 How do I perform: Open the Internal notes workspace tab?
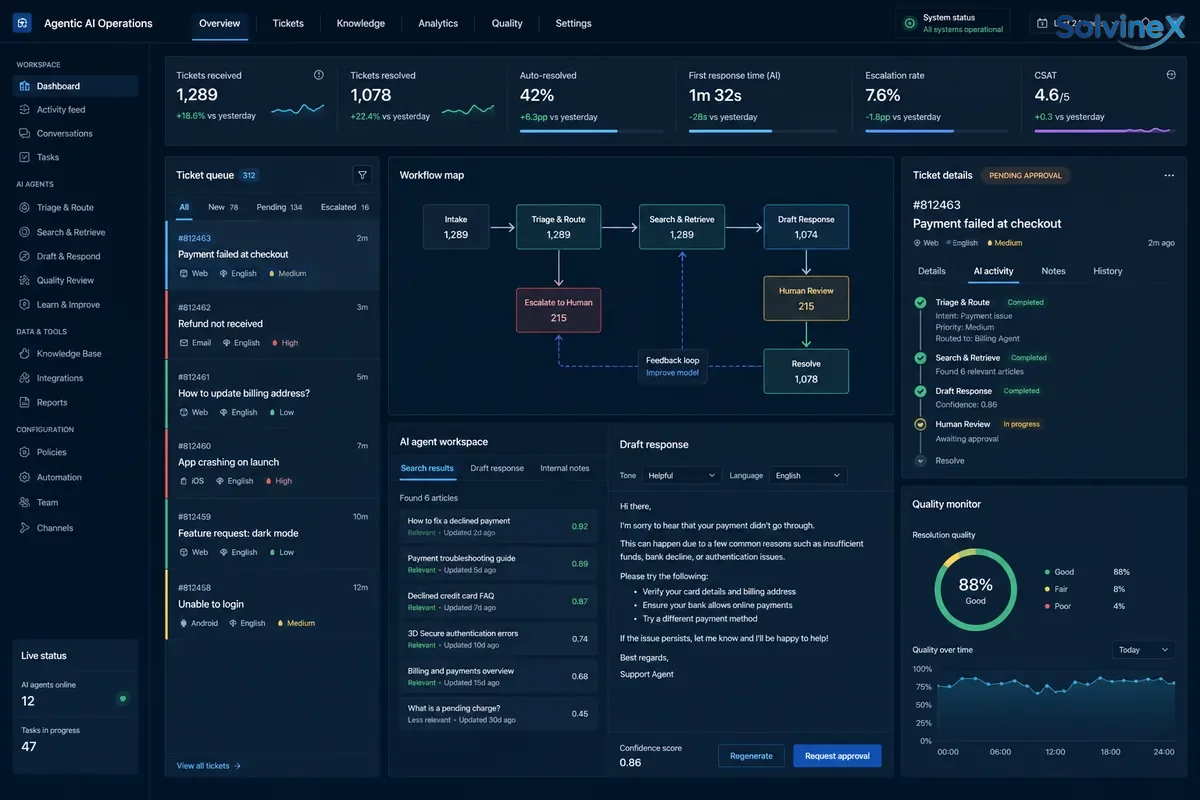(x=565, y=468)
